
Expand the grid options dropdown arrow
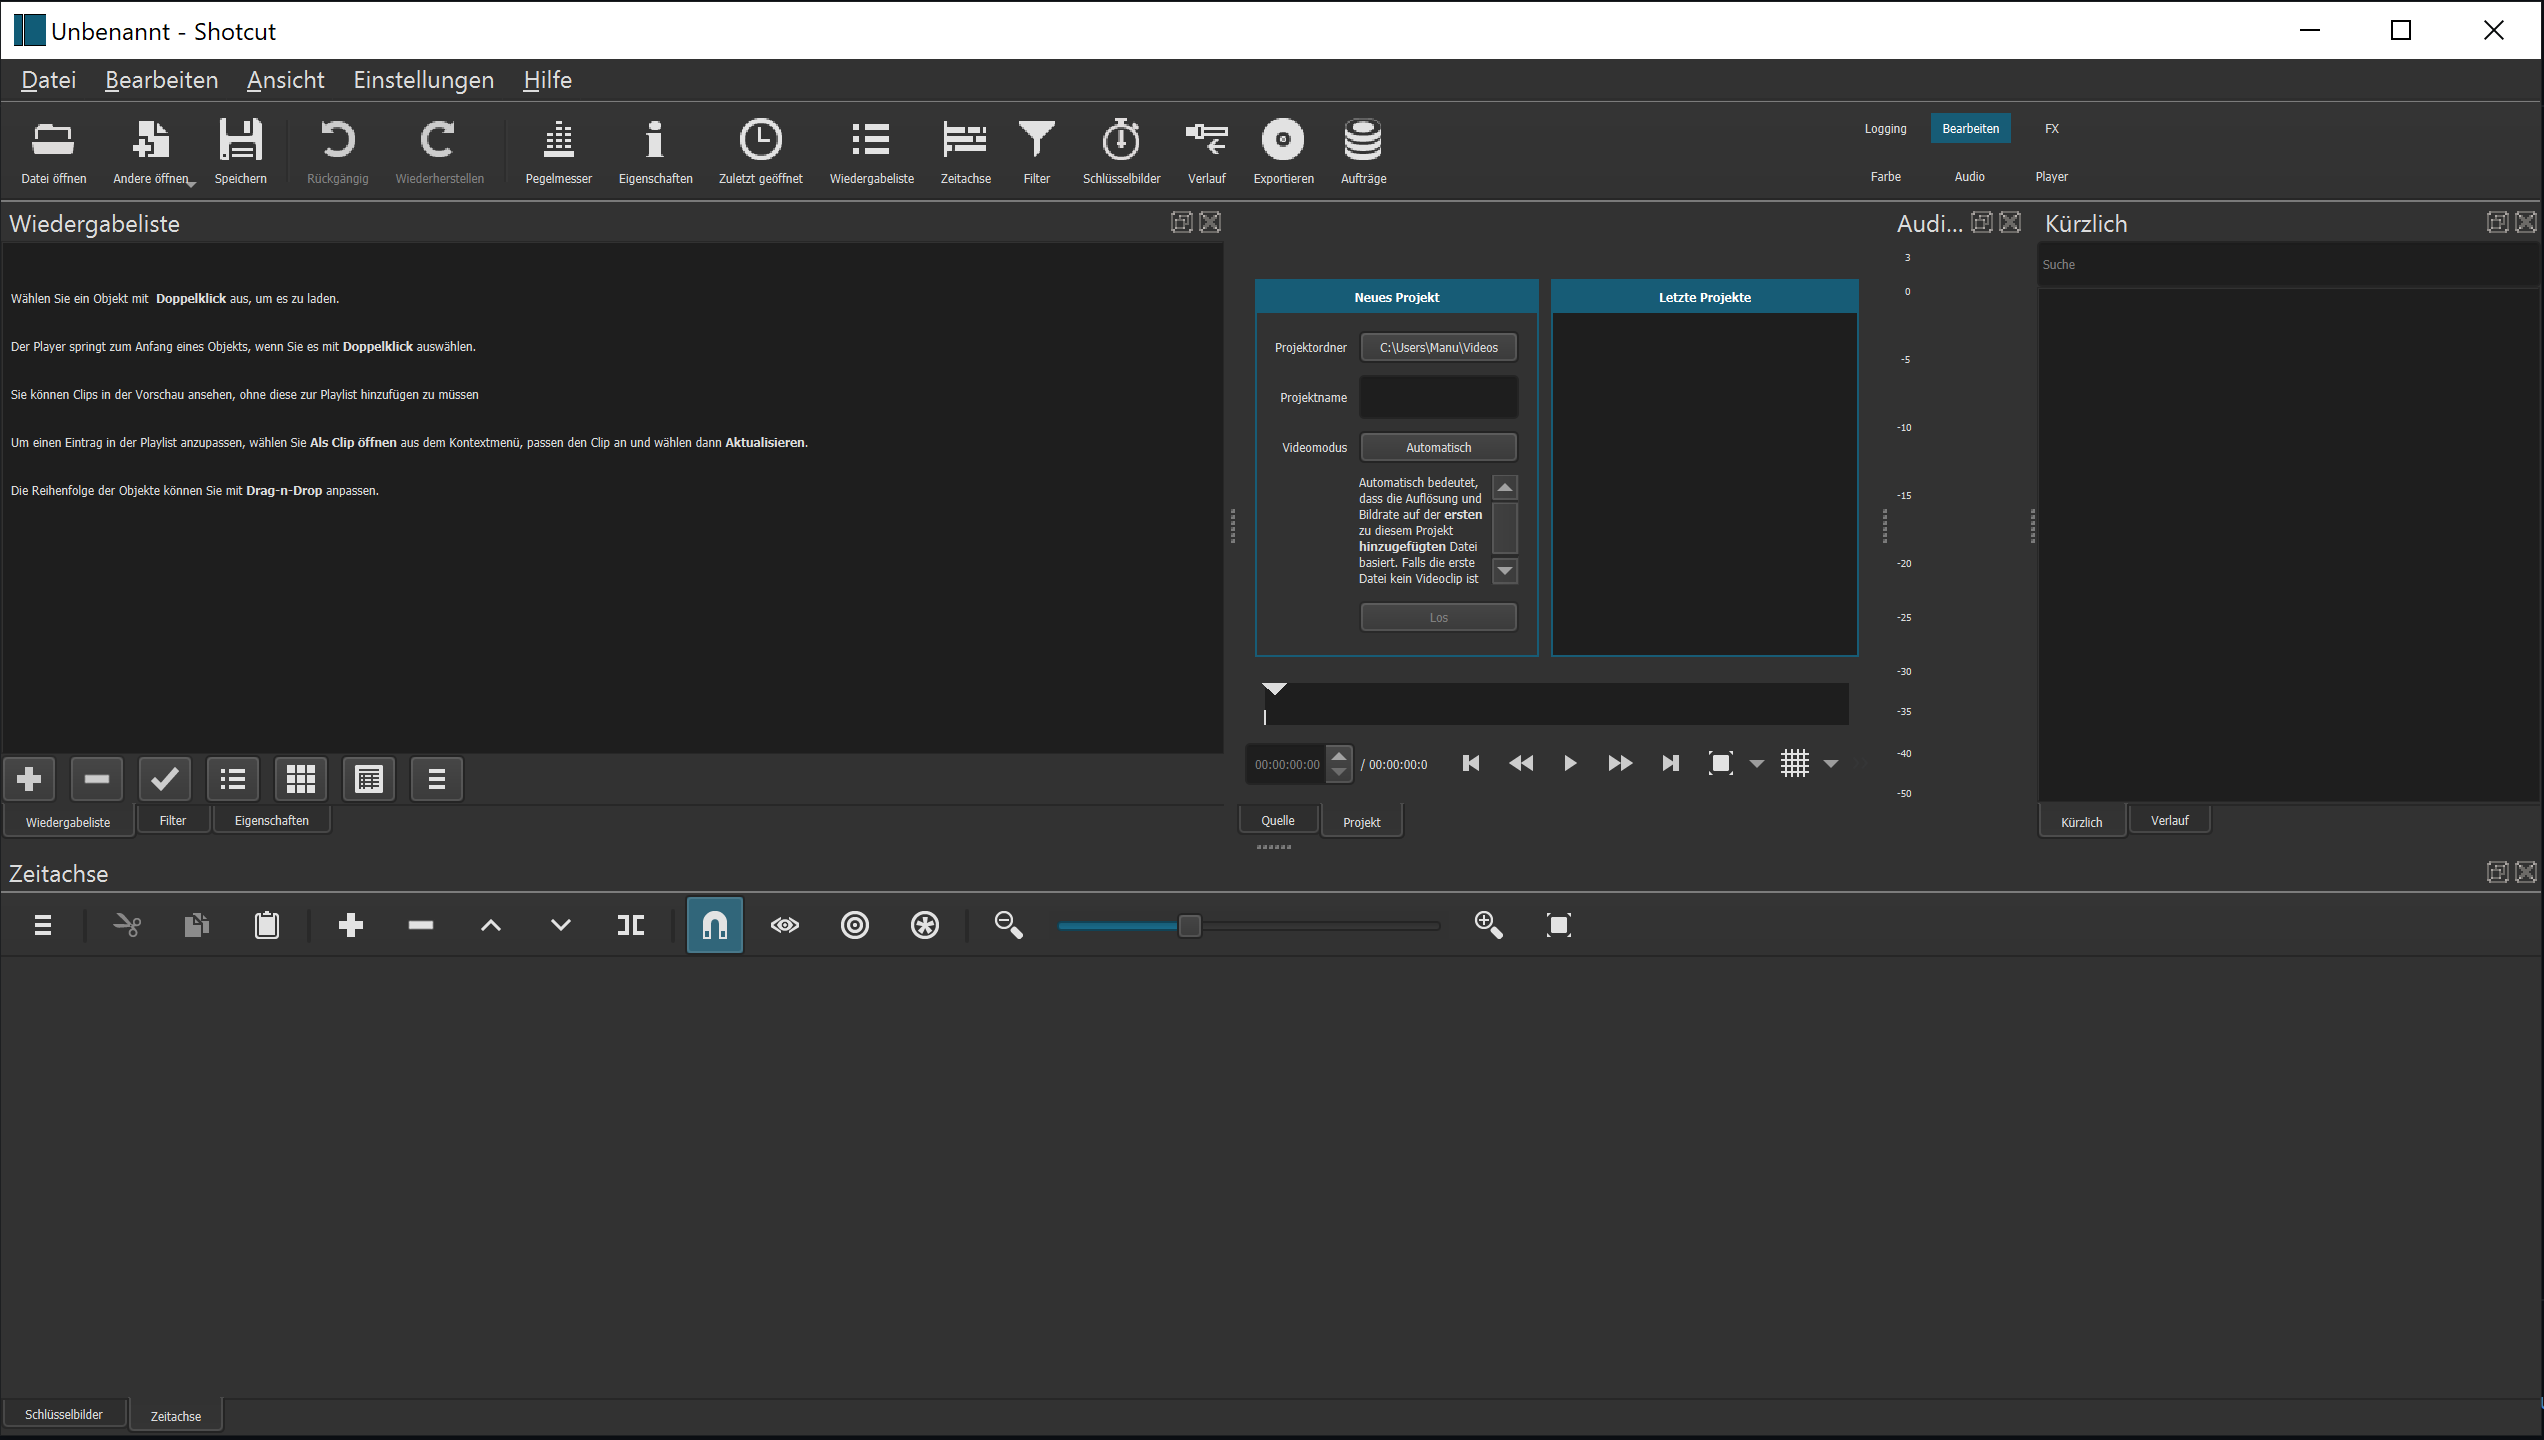click(x=1831, y=764)
